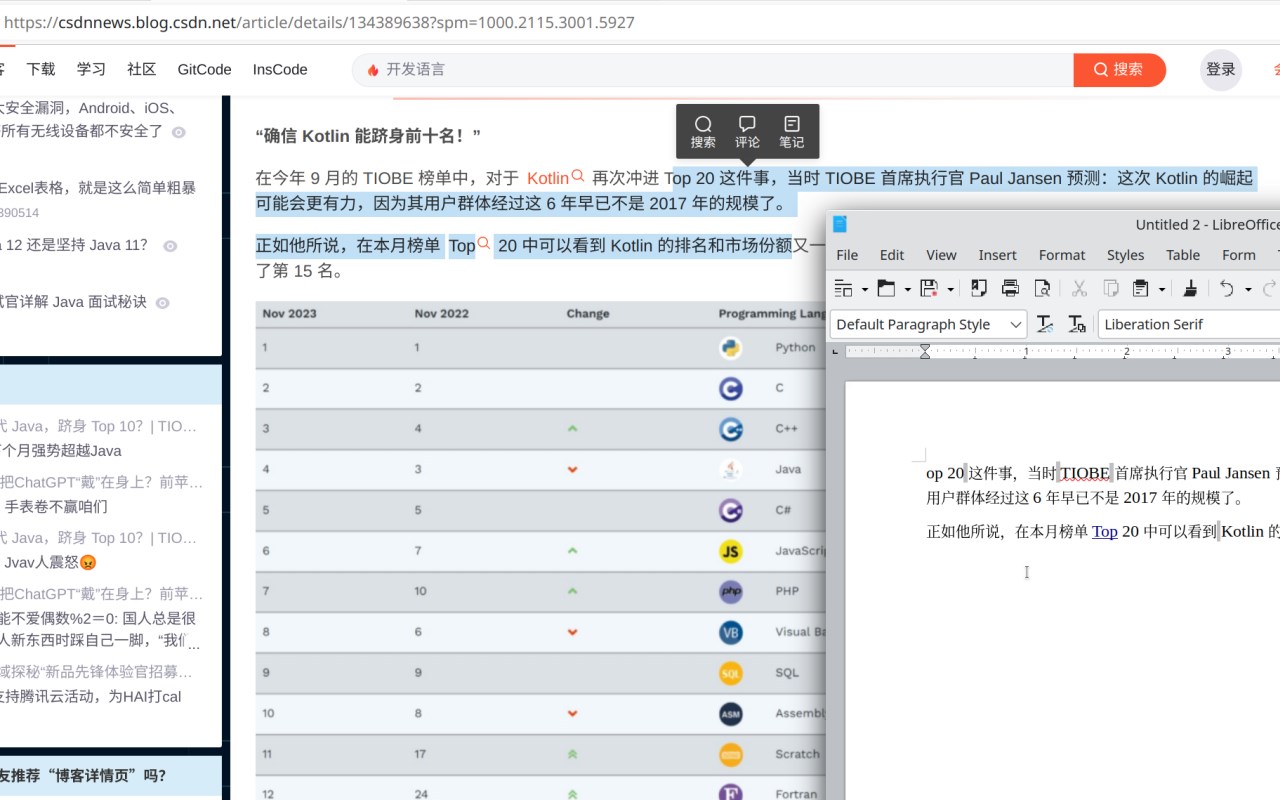Click the Save document icon
This screenshot has width=1280, height=800.
click(930, 289)
